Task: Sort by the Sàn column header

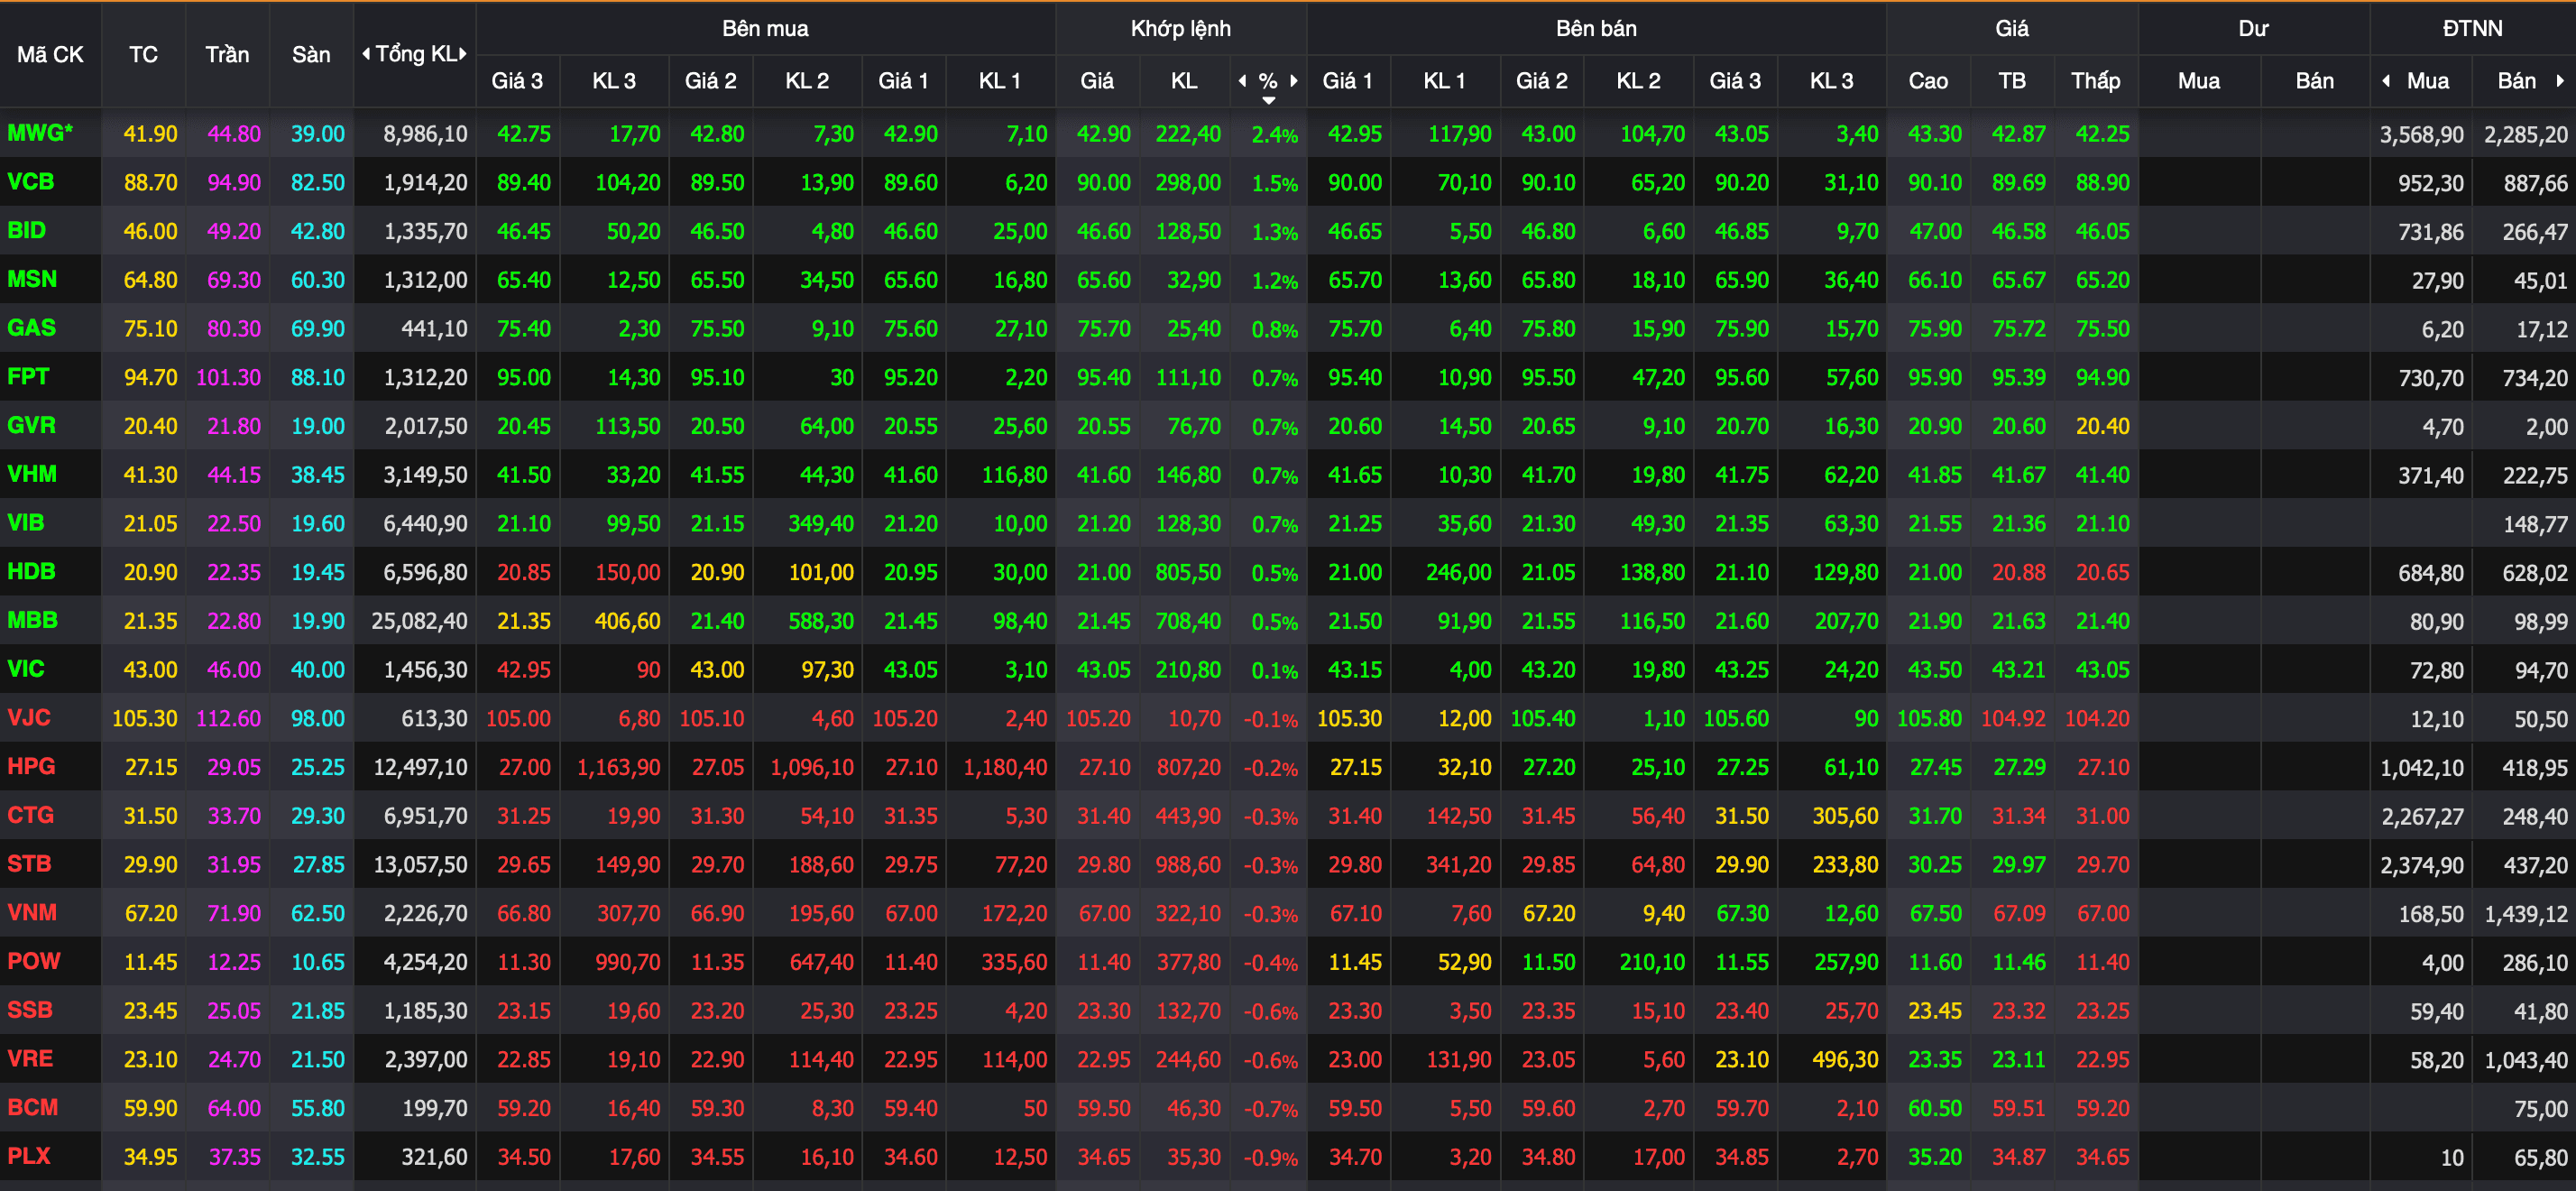Action: pyautogui.click(x=311, y=55)
